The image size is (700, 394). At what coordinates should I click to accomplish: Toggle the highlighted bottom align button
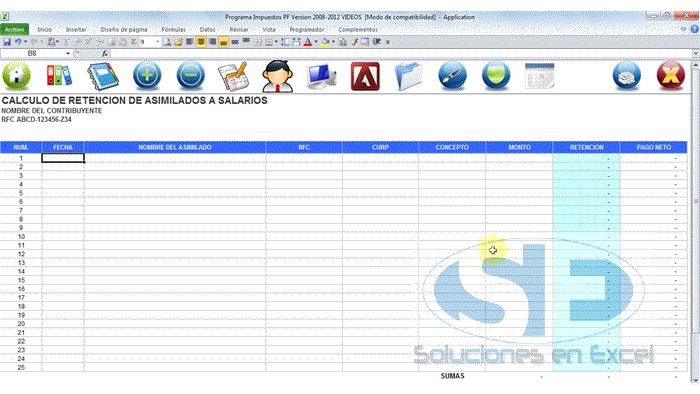[x=223, y=42]
